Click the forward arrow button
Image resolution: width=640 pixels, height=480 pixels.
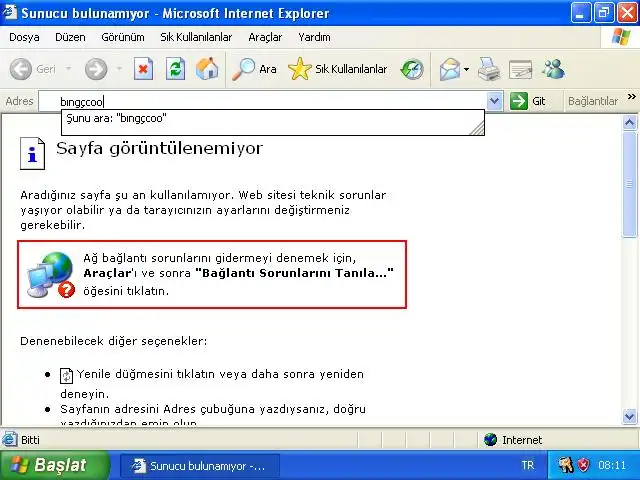click(x=96, y=69)
